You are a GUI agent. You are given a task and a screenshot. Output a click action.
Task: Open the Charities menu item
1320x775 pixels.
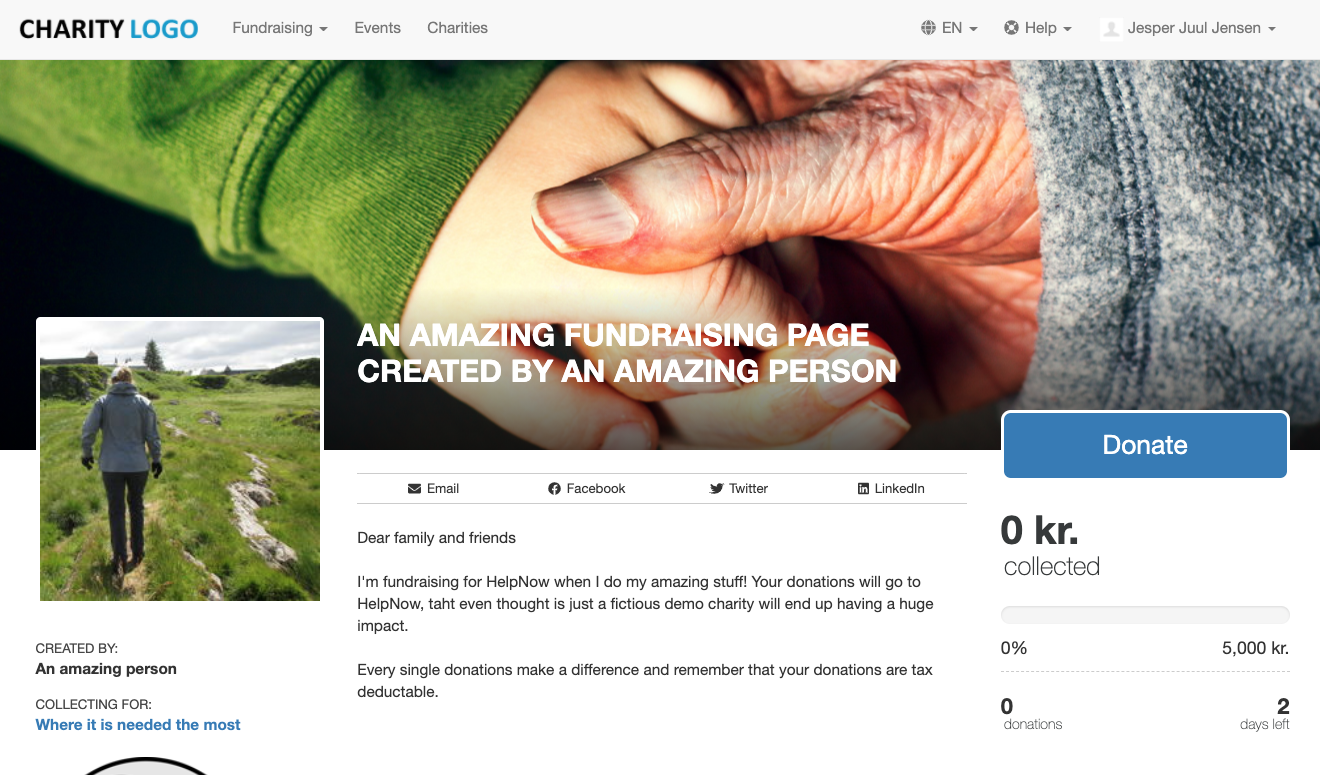pos(457,28)
